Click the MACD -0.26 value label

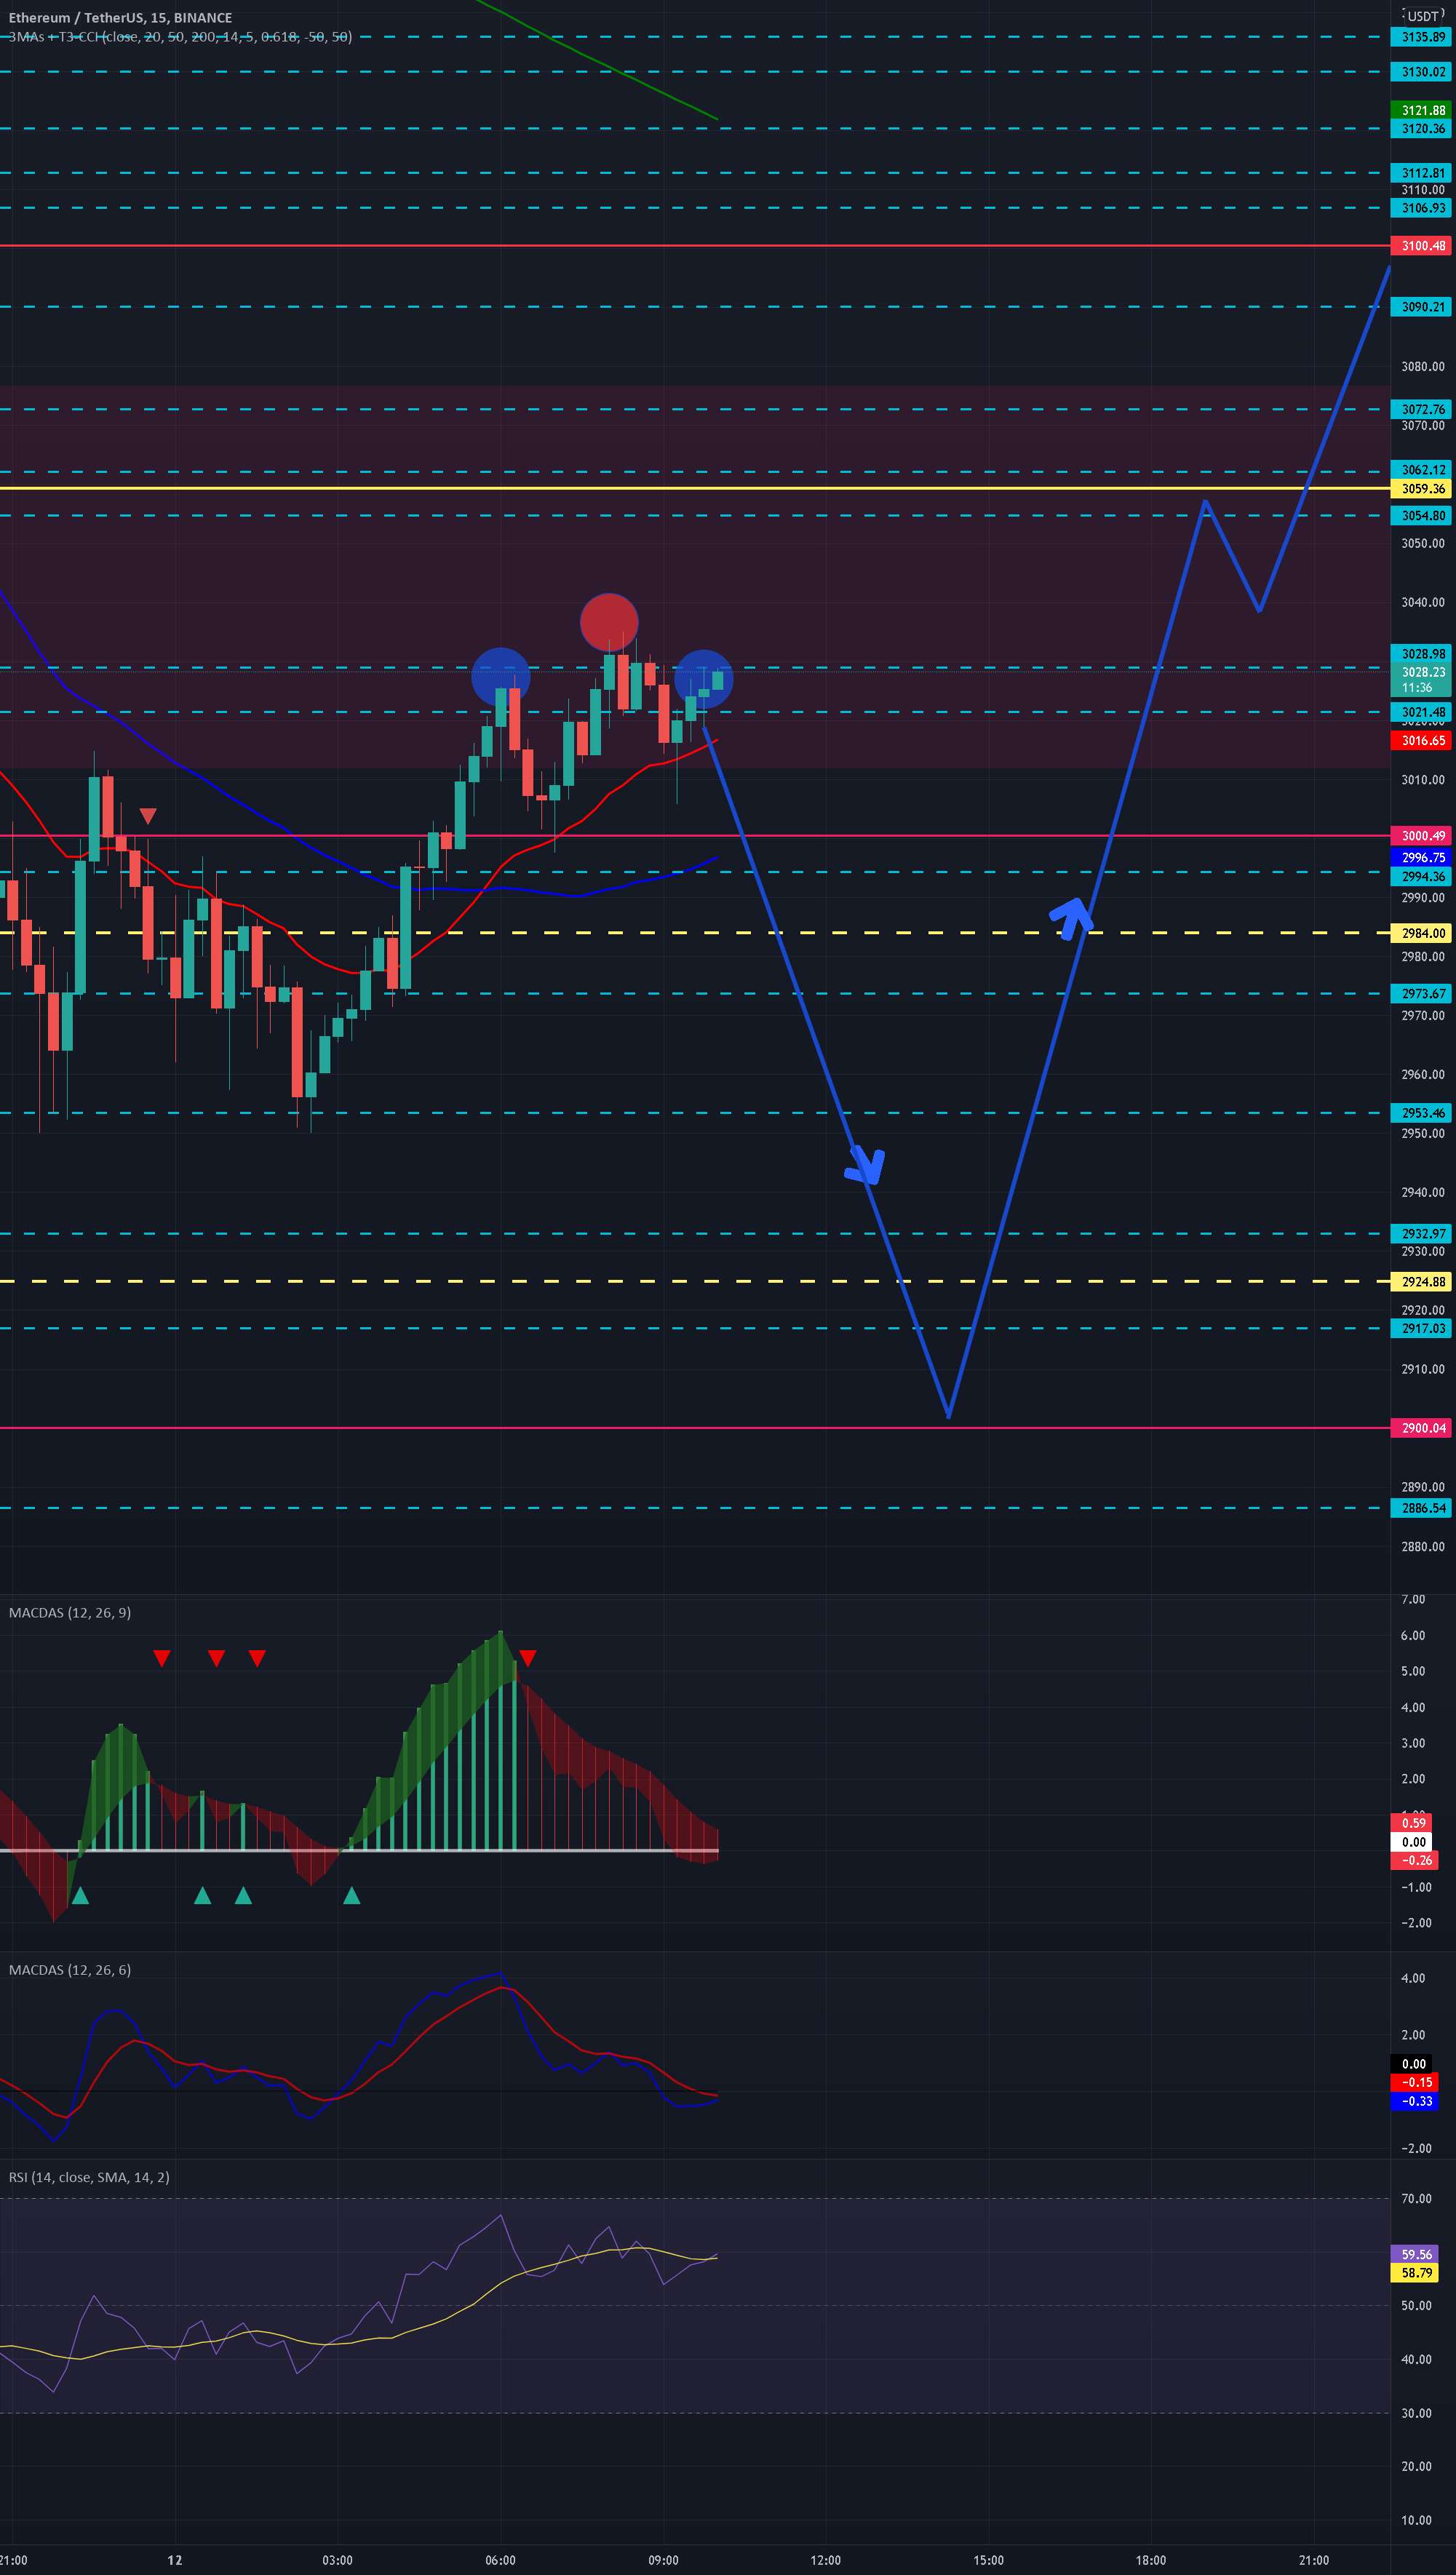point(1414,1860)
